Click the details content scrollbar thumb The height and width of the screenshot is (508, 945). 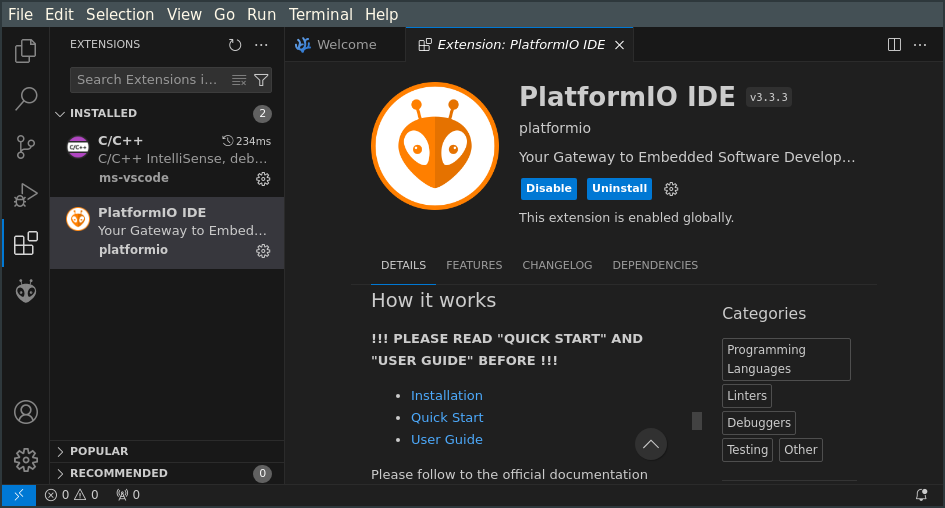[x=697, y=421]
